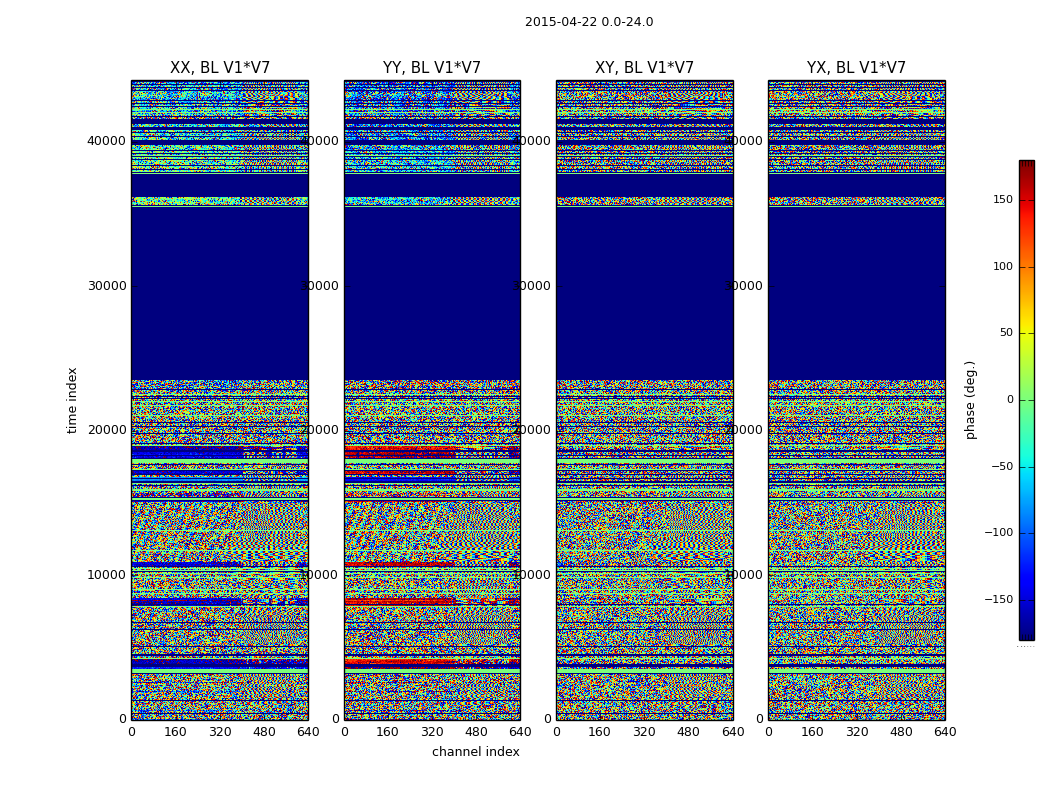The width and height of the screenshot is (1050, 800).
Task: Click the YX polarization phase heatmap
Action: (x=856, y=400)
